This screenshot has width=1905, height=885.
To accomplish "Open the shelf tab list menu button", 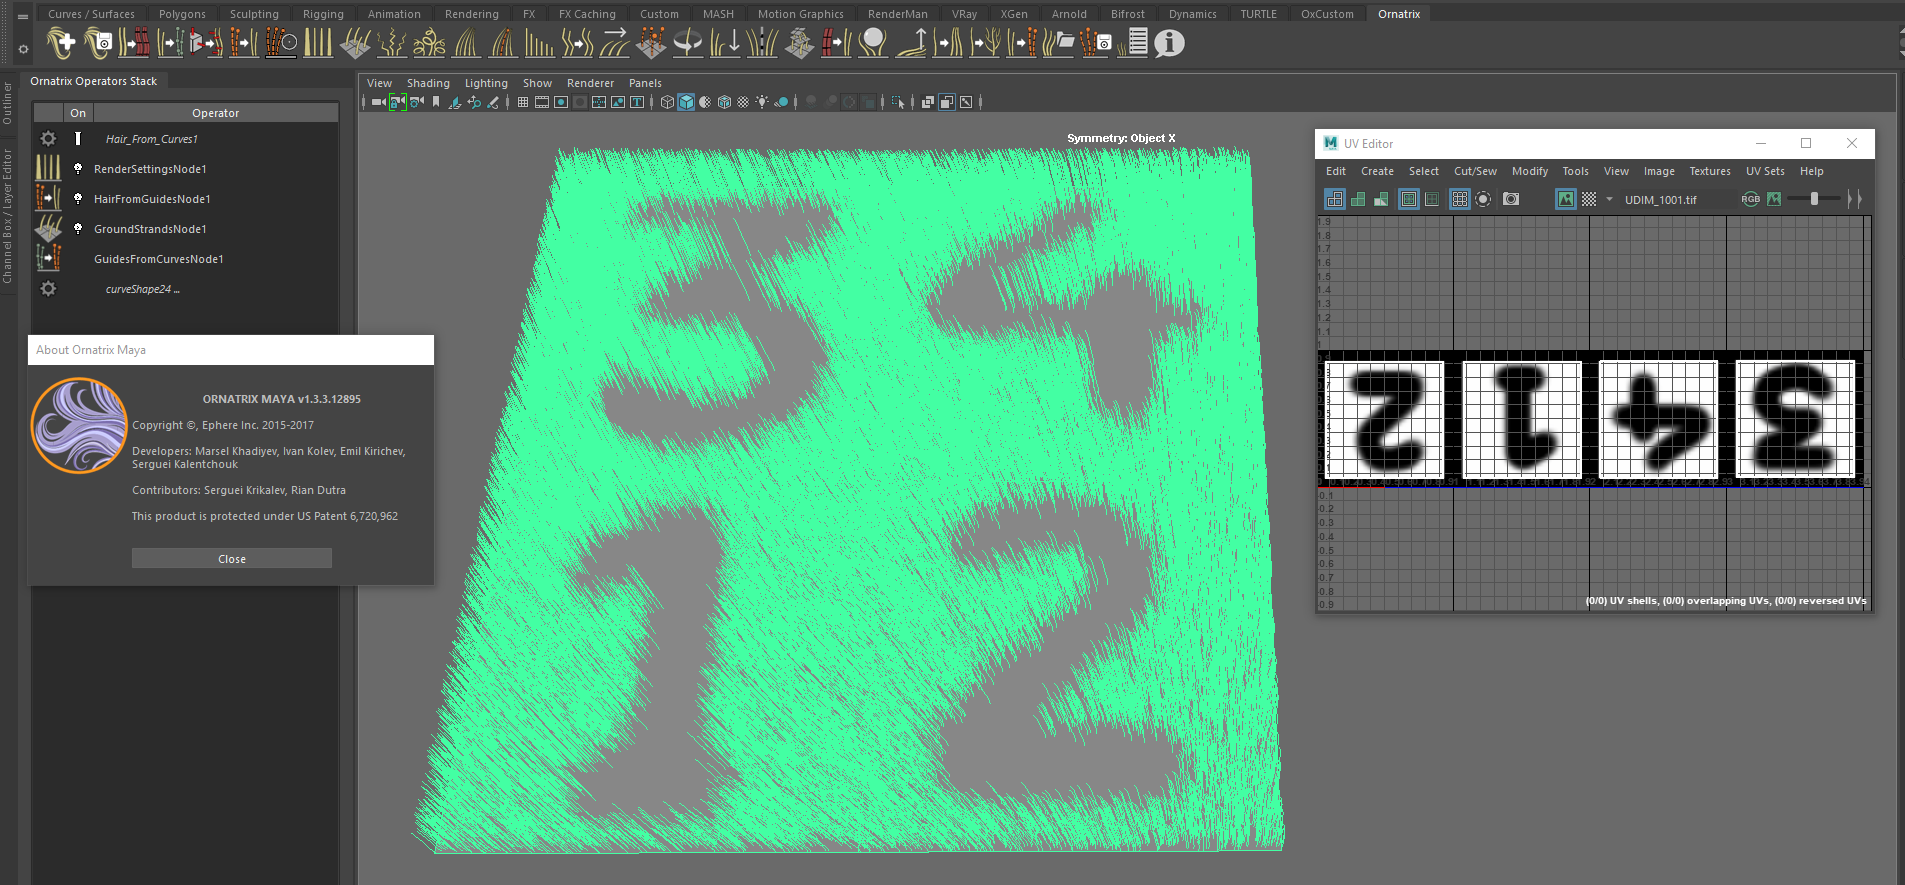I will (x=23, y=16).
